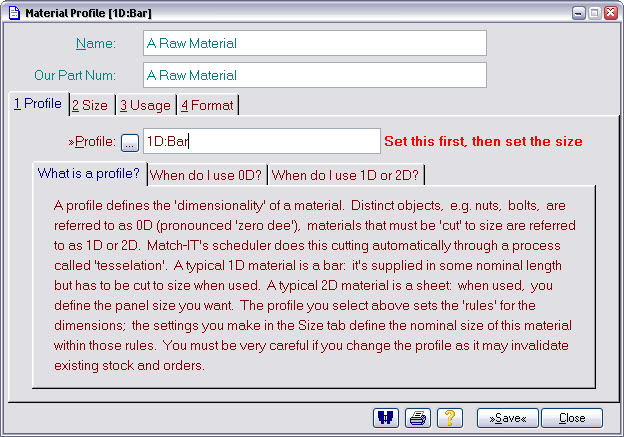Image resolution: width=624 pixels, height=437 pixels.
Task: Show 'When do I use 1D or 2D?' tab
Action: pyautogui.click(x=345, y=175)
